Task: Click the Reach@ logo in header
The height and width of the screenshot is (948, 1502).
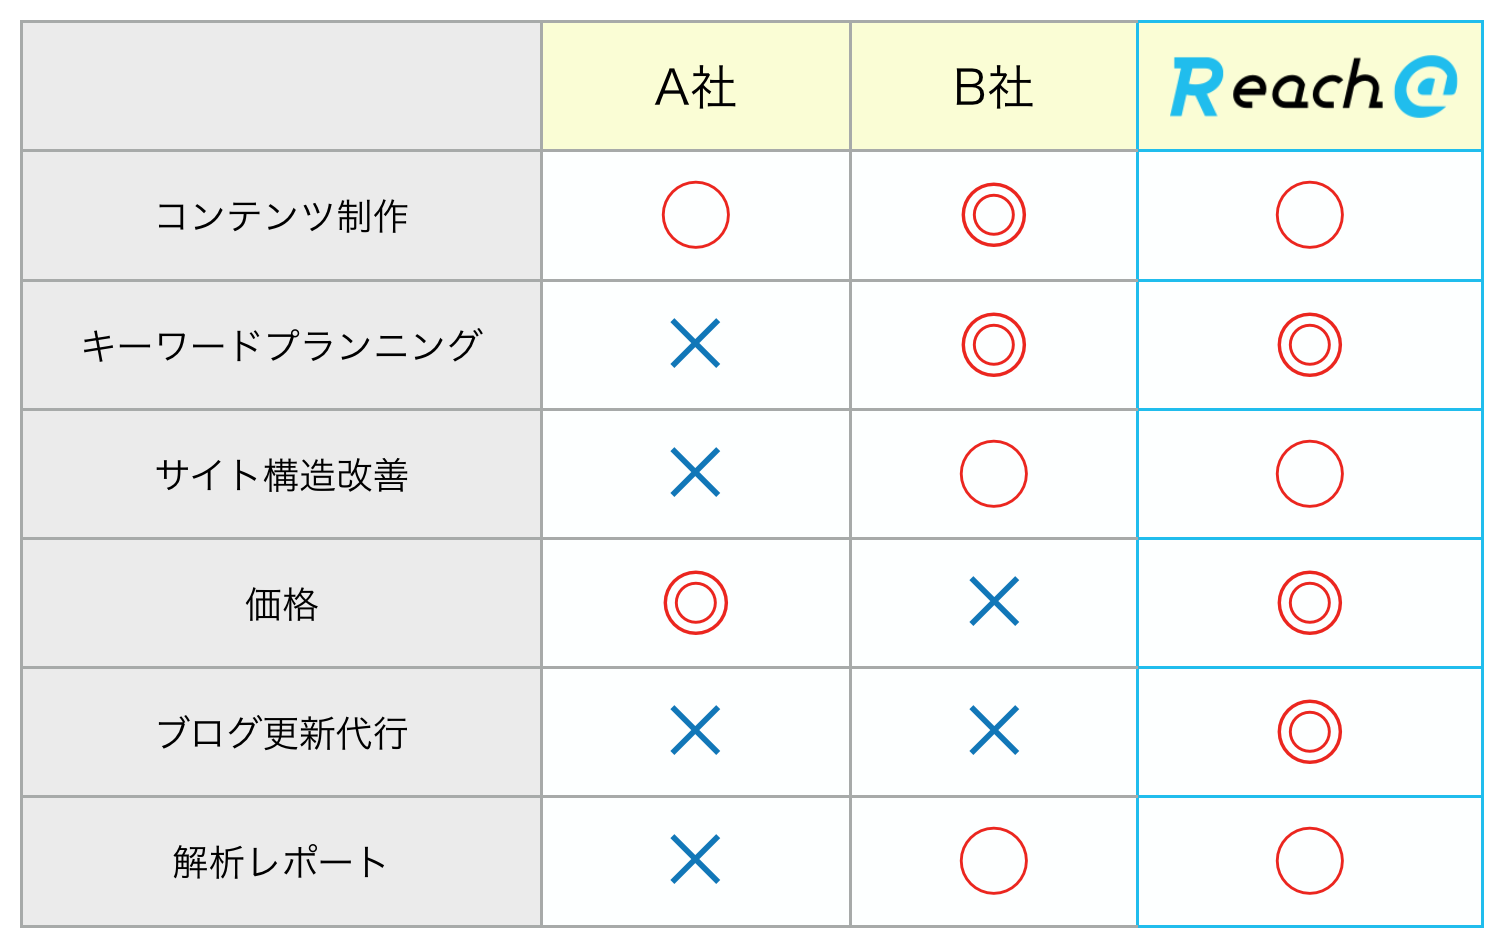Action: 1313,87
